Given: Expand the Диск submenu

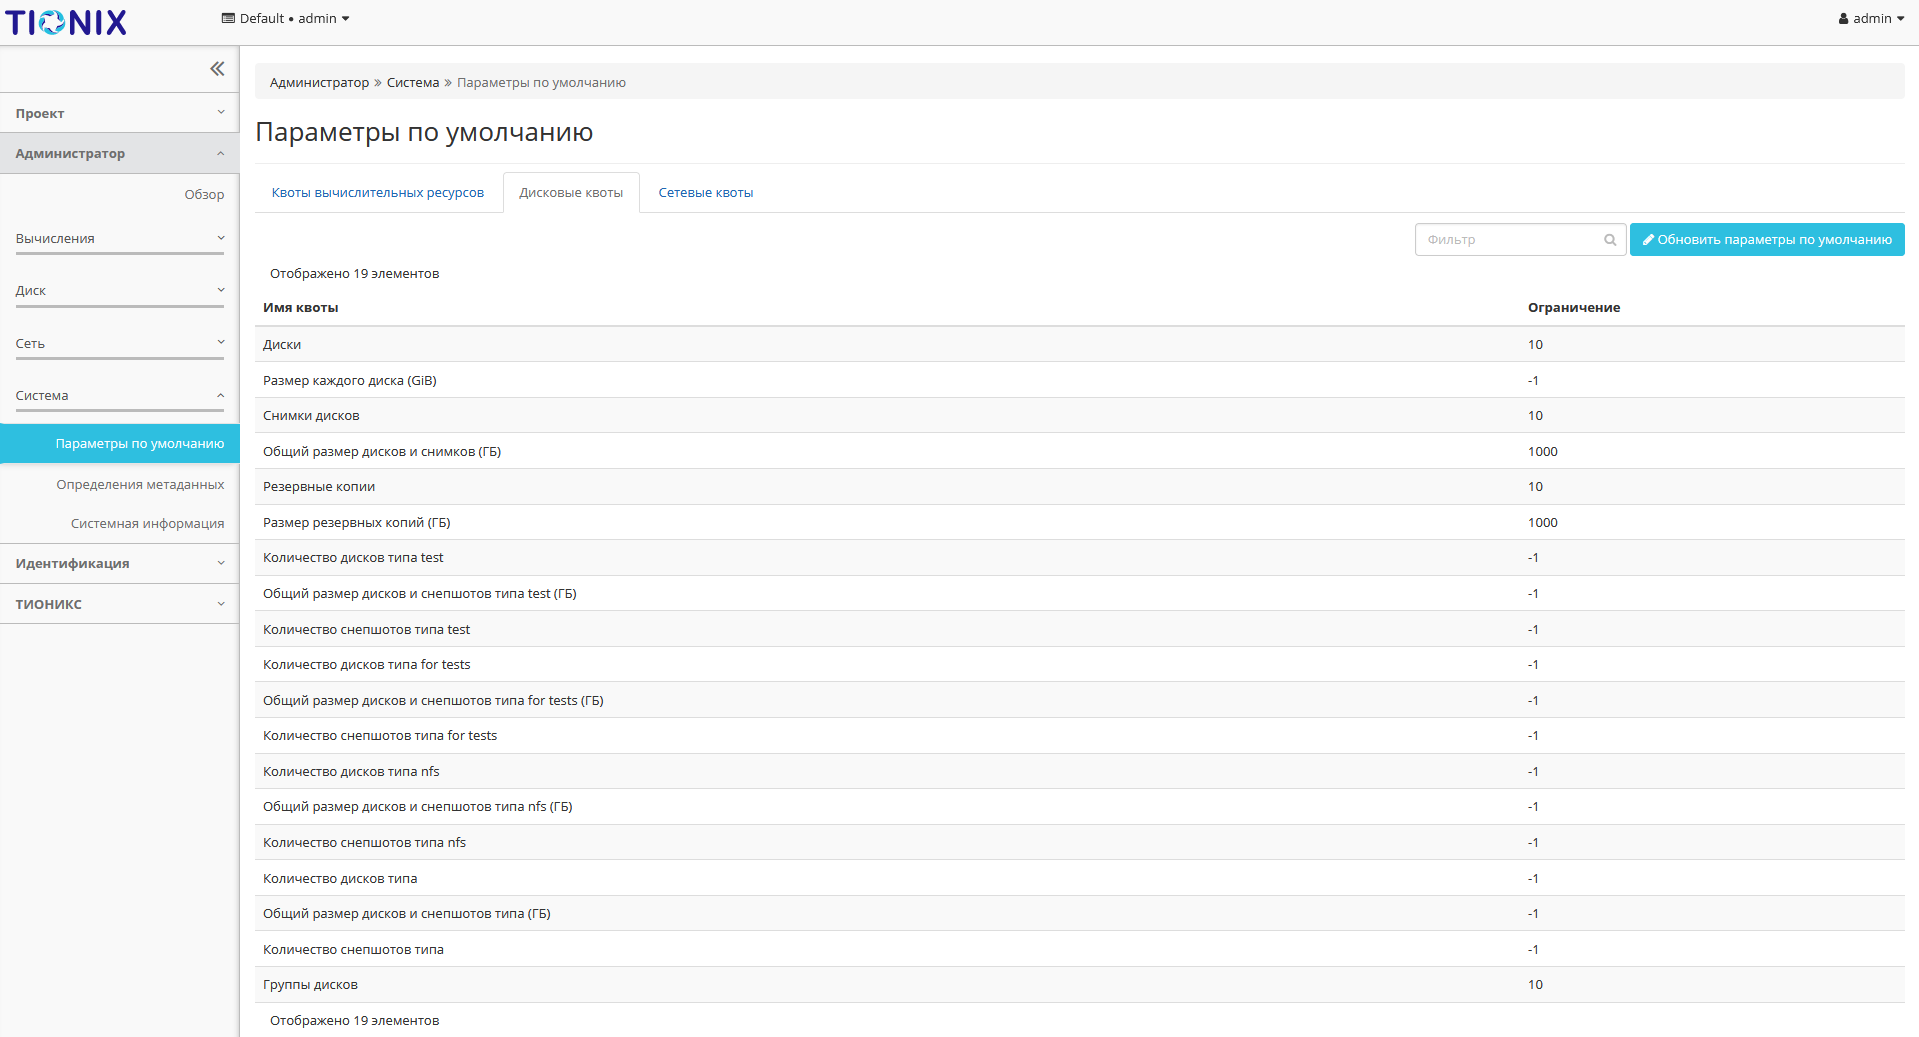Looking at the screenshot, I should [x=119, y=291].
